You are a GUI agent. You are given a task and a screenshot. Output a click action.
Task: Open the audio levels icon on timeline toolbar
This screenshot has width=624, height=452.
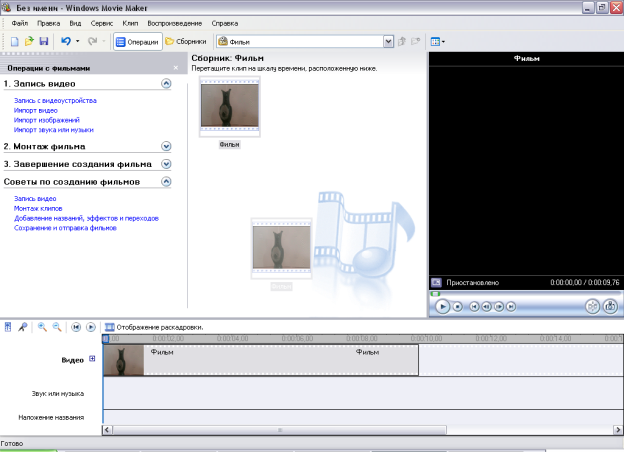pos(8,327)
